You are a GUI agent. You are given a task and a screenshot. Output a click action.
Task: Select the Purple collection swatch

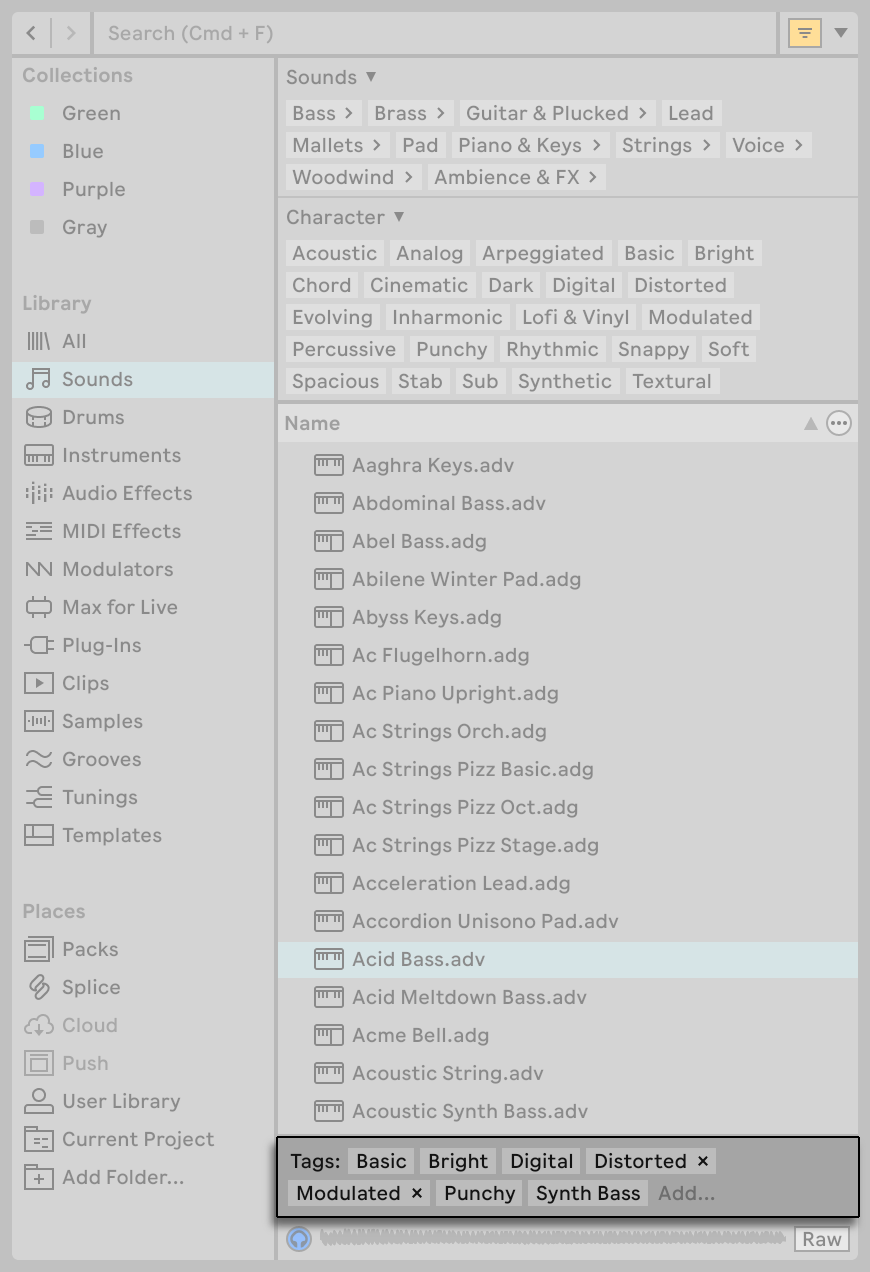37,189
